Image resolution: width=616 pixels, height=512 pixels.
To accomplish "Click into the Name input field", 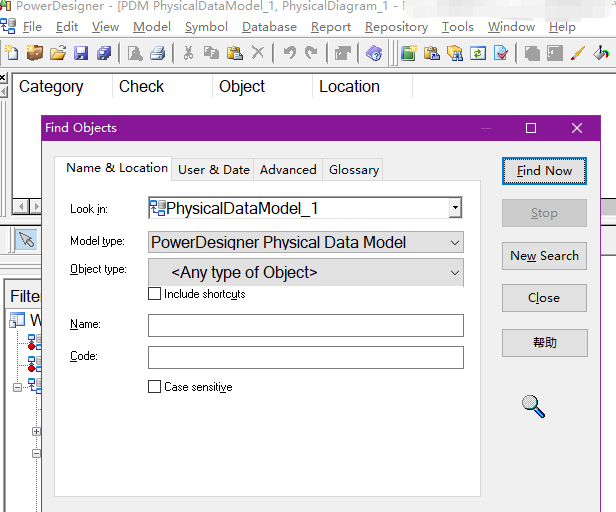I will (x=306, y=325).
